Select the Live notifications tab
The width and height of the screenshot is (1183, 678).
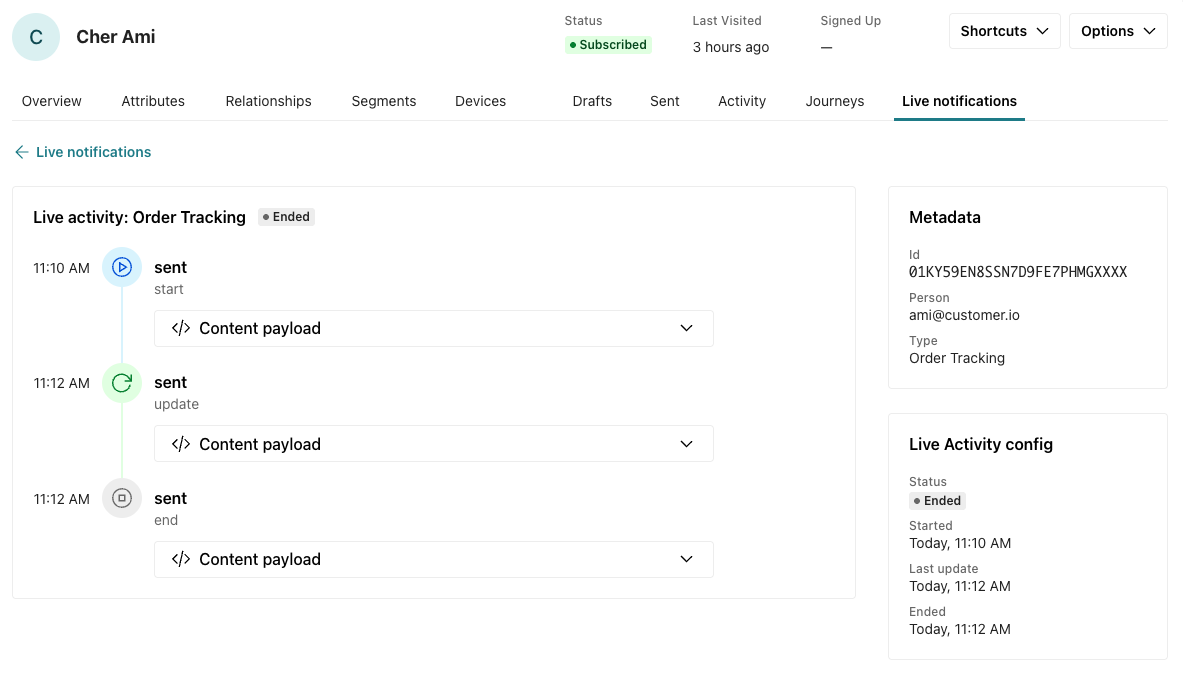[959, 101]
